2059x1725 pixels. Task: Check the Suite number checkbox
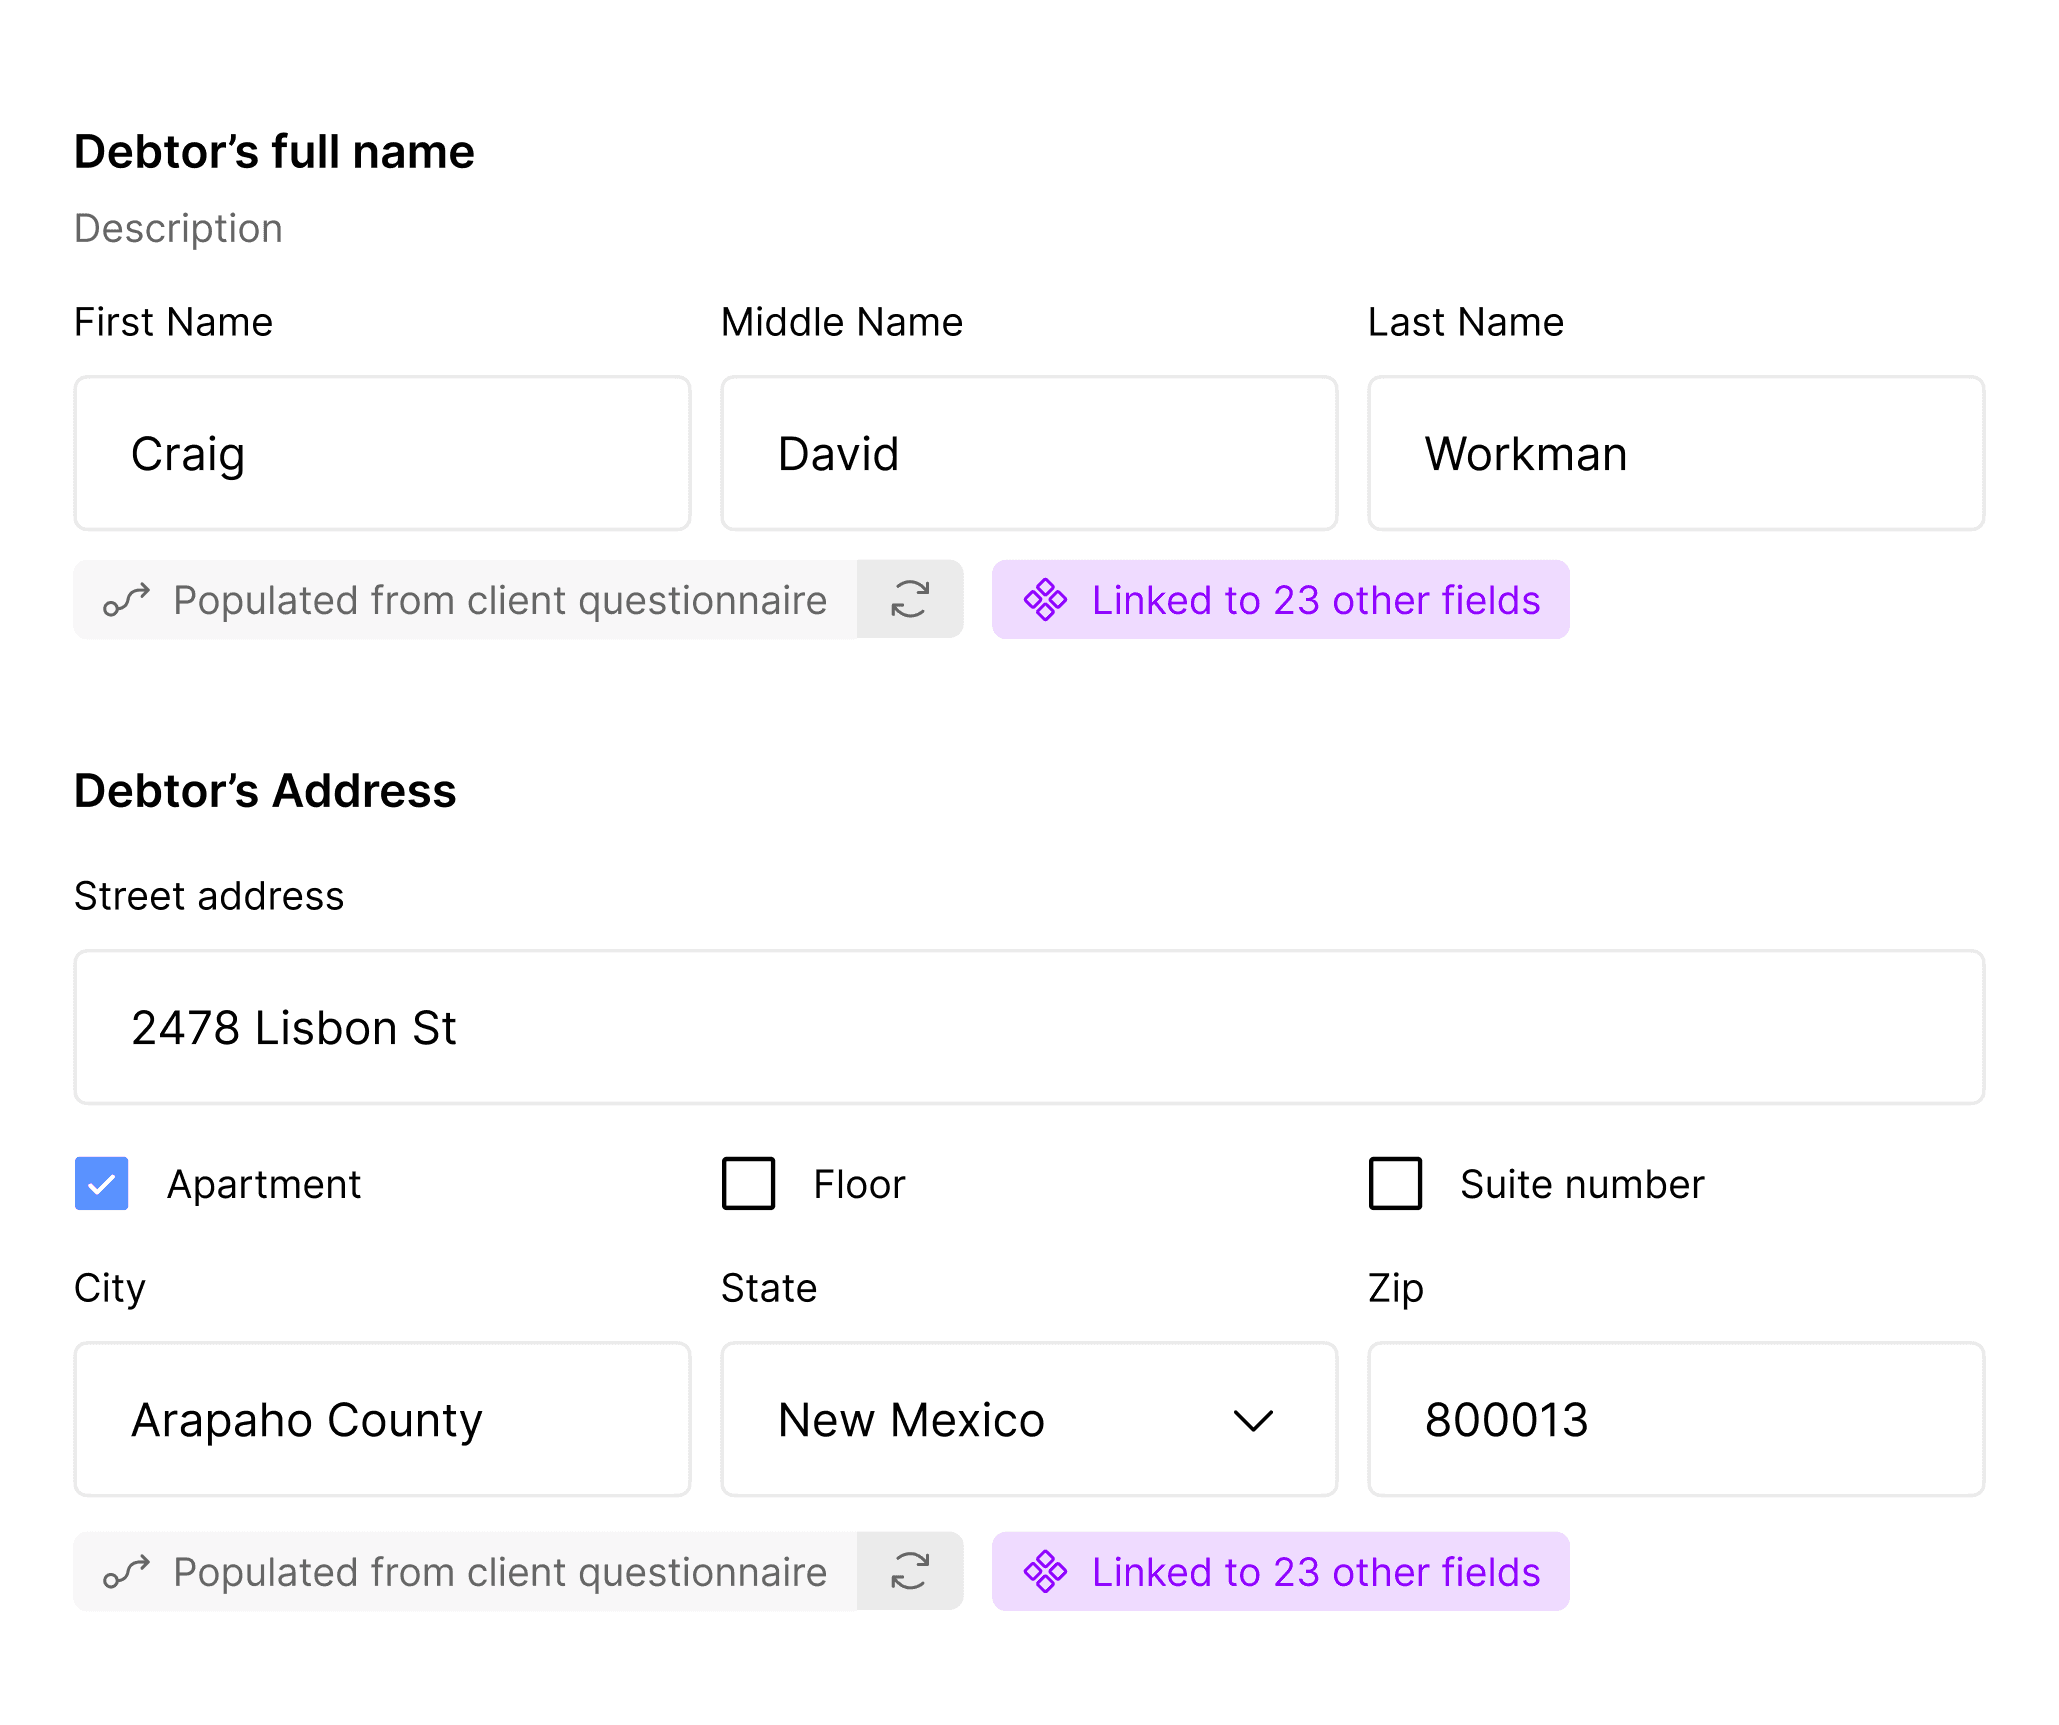pyautogui.click(x=1395, y=1183)
